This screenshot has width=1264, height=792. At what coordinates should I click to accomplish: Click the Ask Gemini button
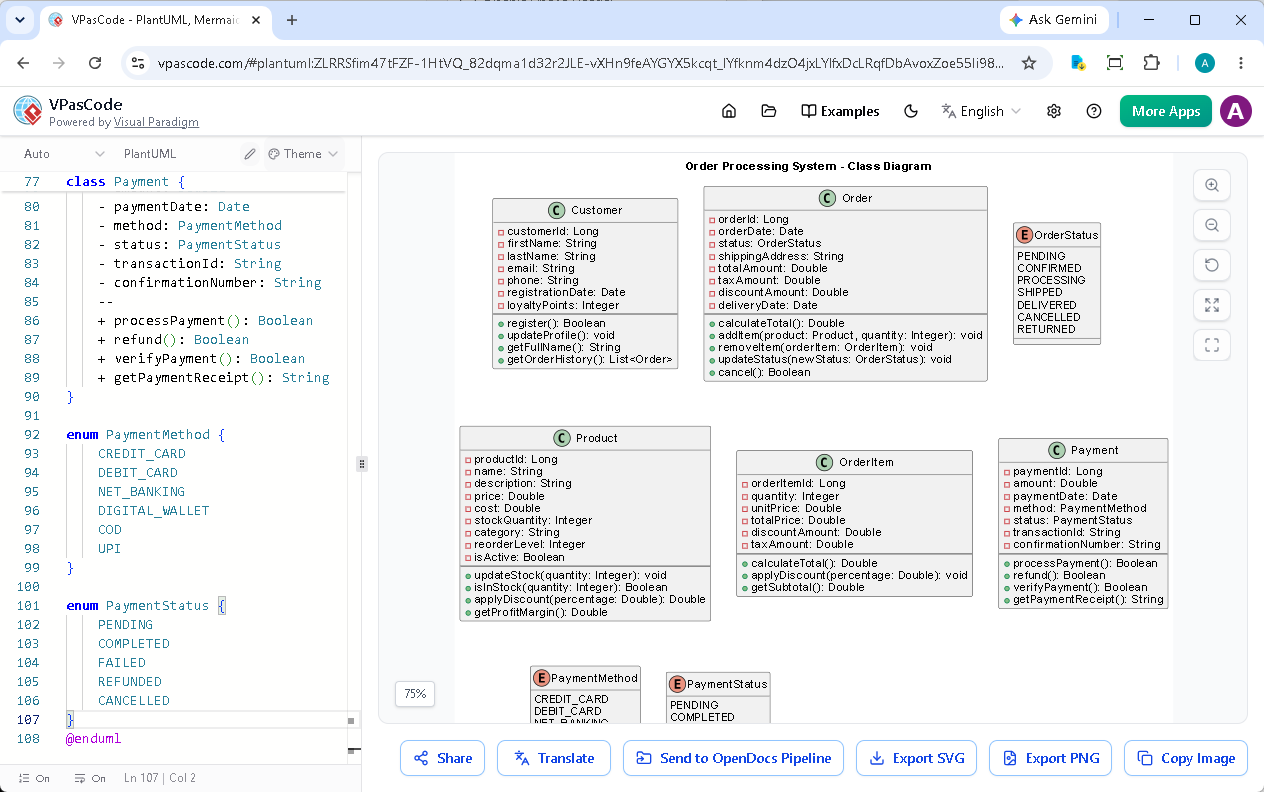click(x=1054, y=20)
